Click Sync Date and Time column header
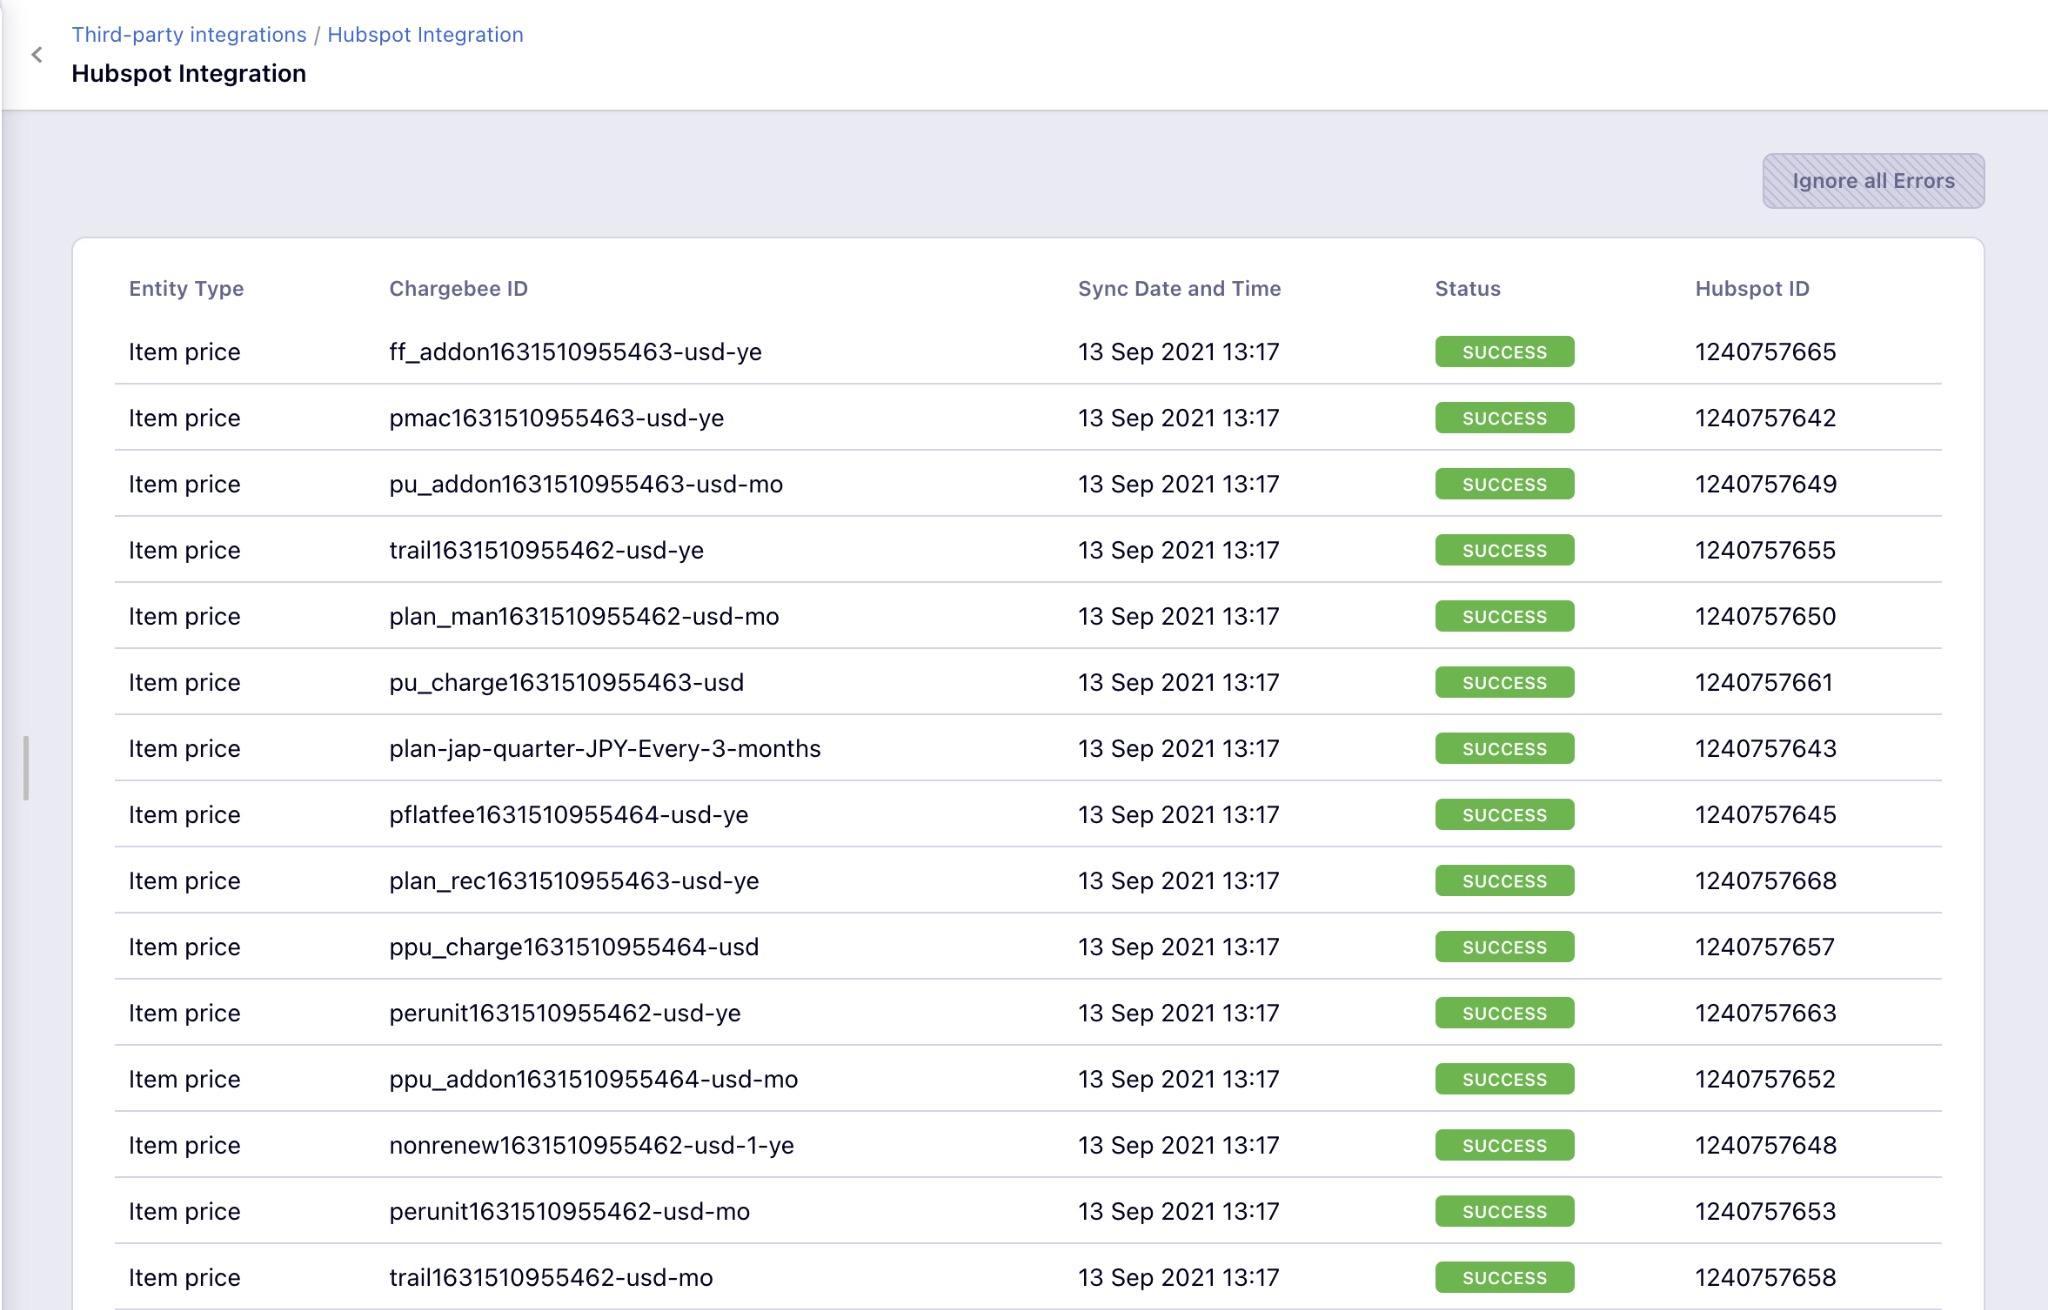 point(1179,289)
